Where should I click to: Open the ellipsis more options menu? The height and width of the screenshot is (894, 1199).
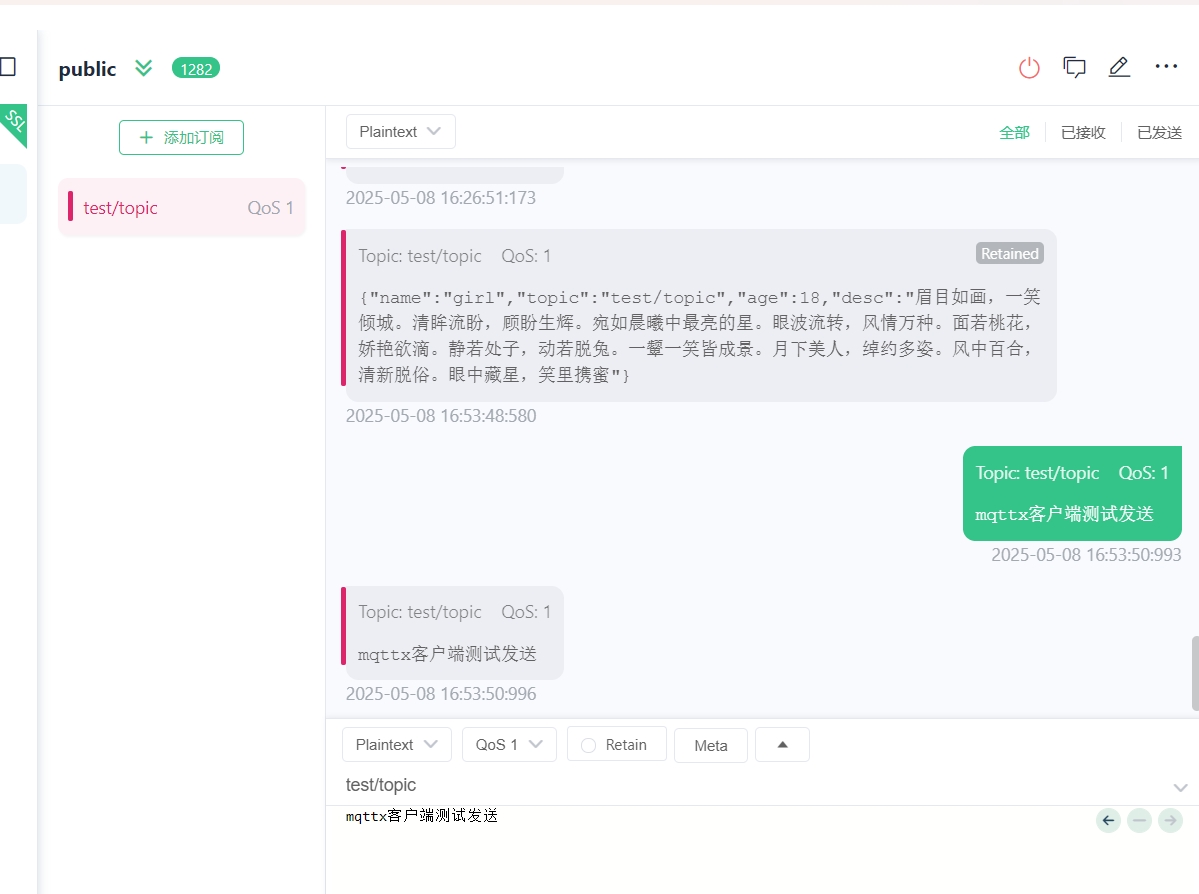click(x=1166, y=67)
